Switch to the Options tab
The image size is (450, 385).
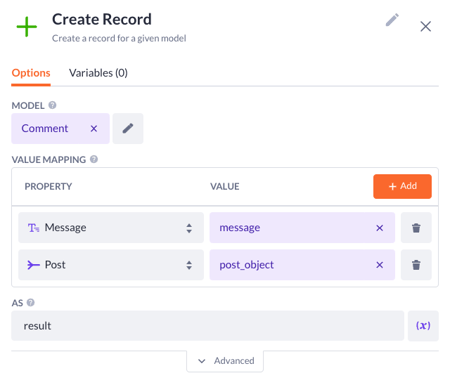tap(31, 73)
